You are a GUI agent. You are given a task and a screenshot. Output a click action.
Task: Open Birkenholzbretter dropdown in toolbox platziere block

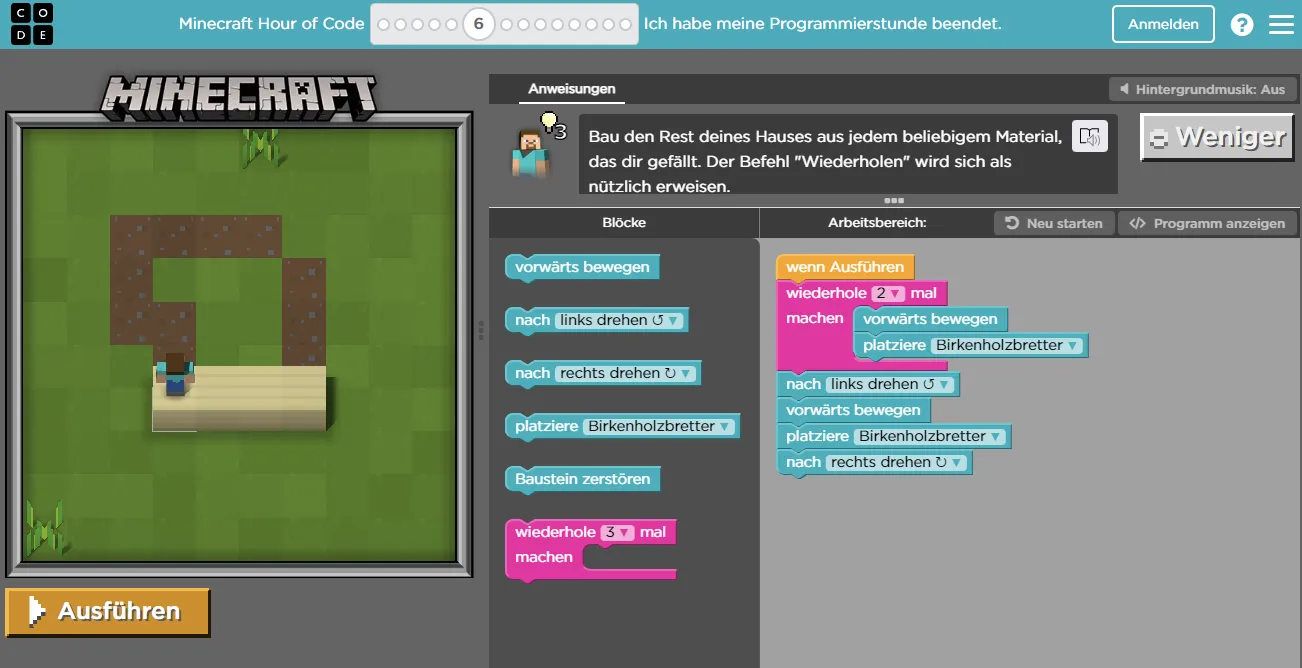click(x=658, y=426)
